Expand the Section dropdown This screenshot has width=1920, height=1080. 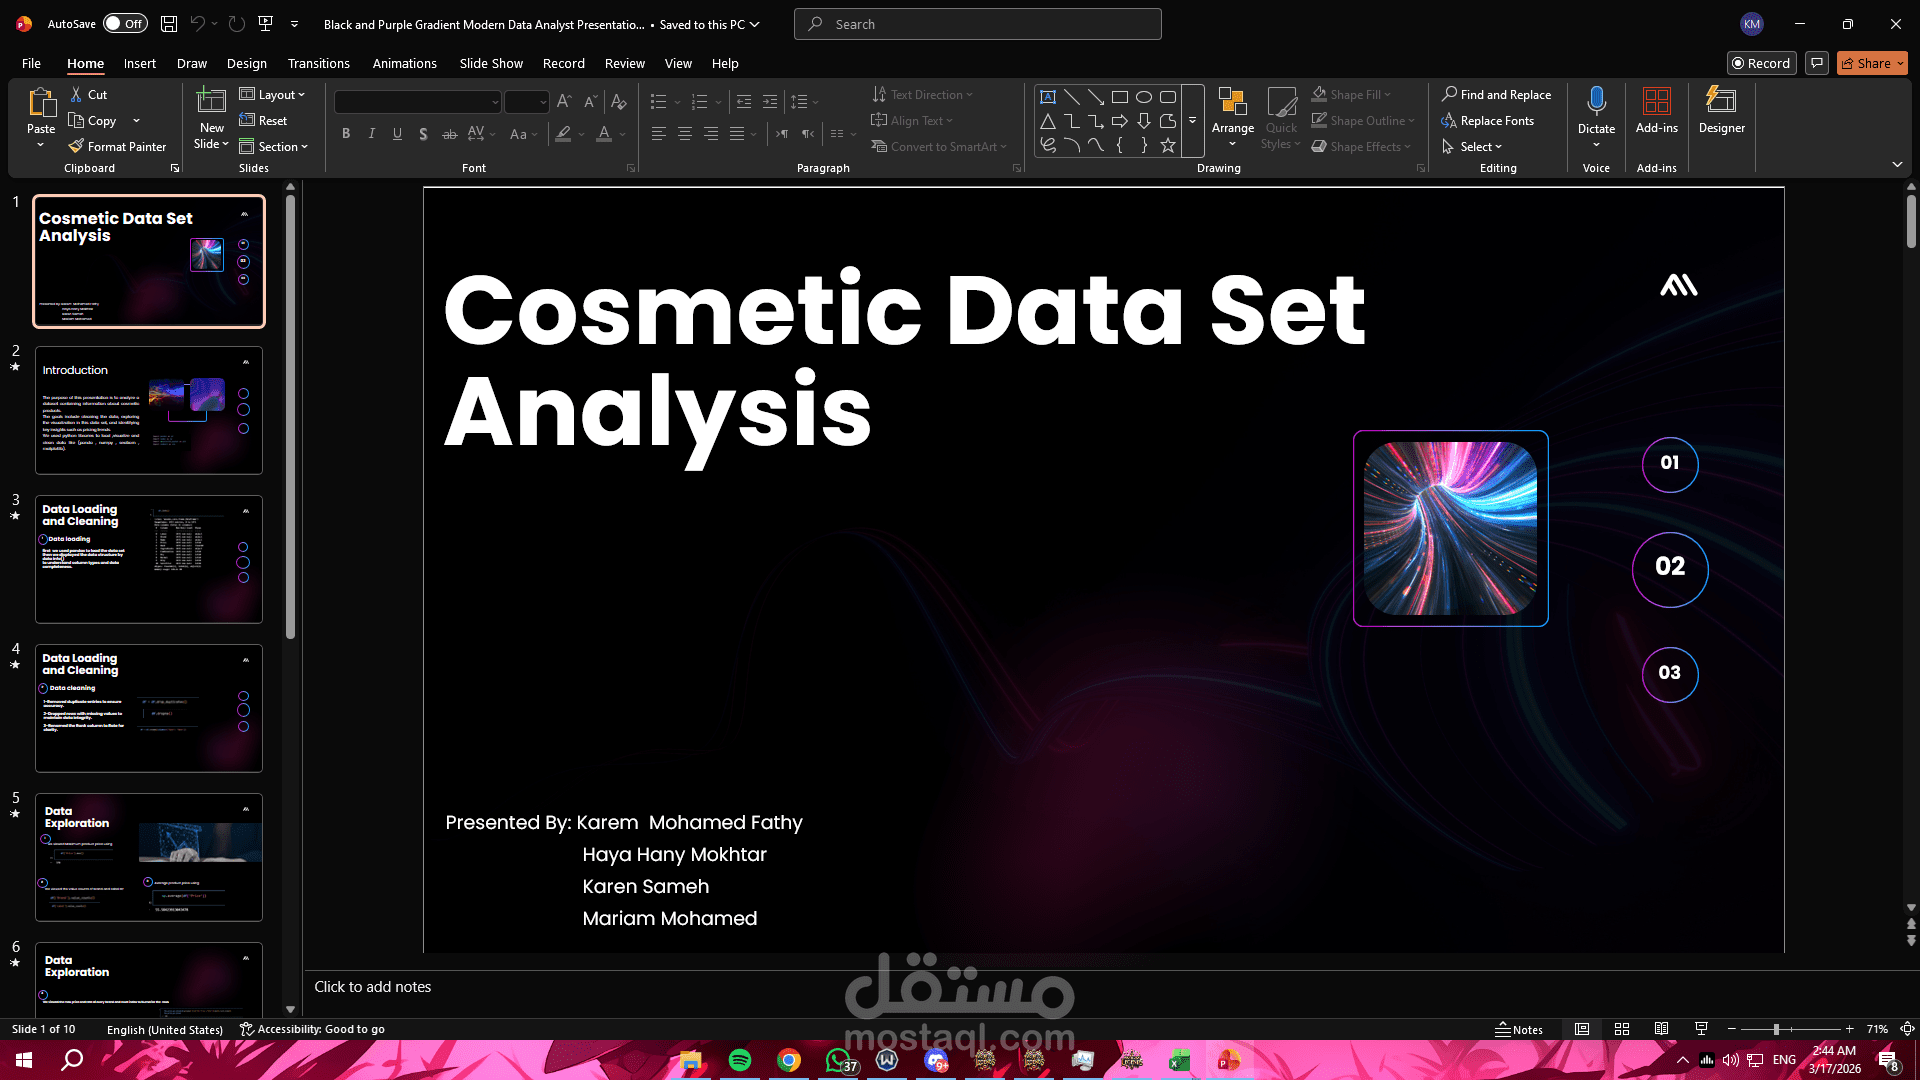(x=275, y=146)
